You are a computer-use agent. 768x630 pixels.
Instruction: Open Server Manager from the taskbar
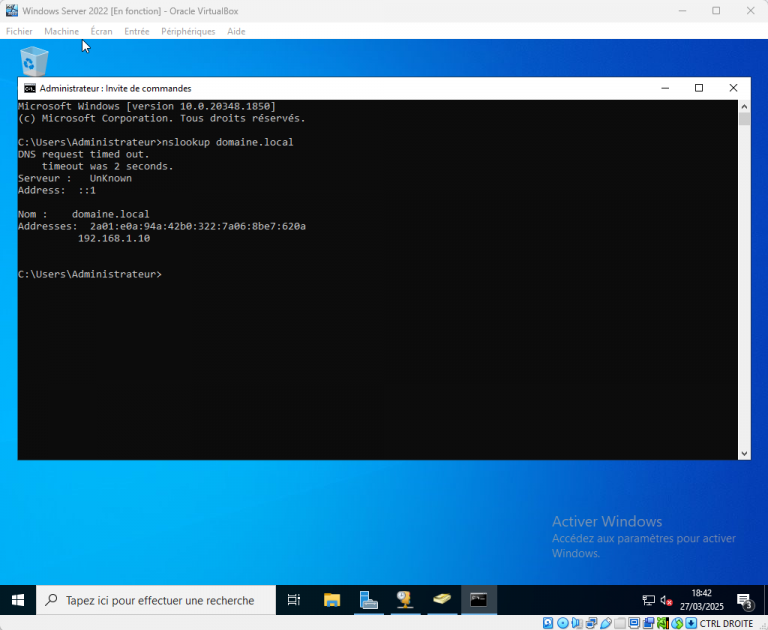(369, 600)
